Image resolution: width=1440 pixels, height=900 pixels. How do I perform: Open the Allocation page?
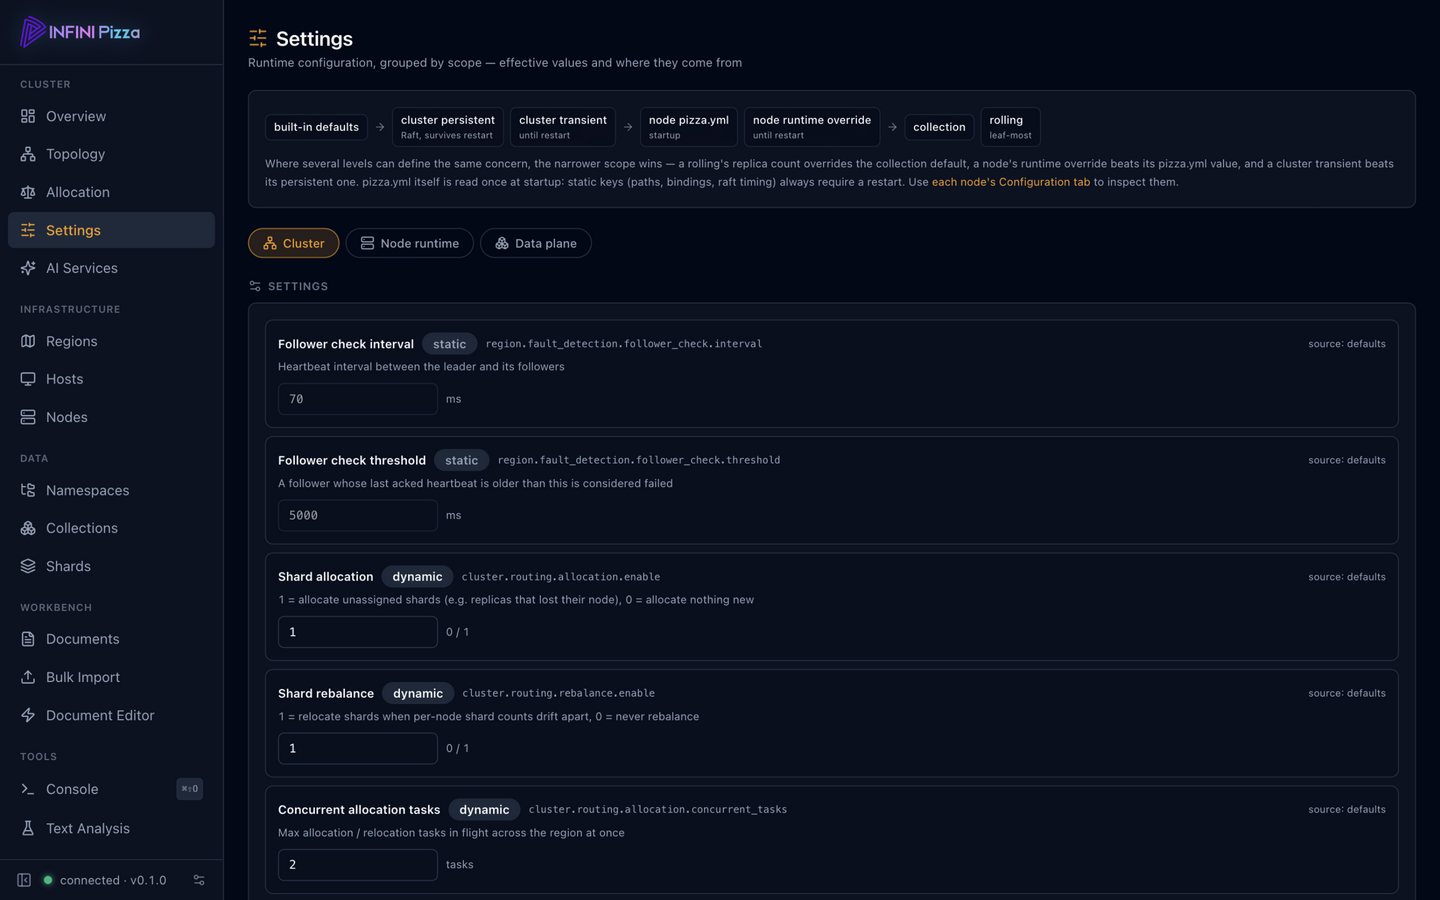click(111, 192)
